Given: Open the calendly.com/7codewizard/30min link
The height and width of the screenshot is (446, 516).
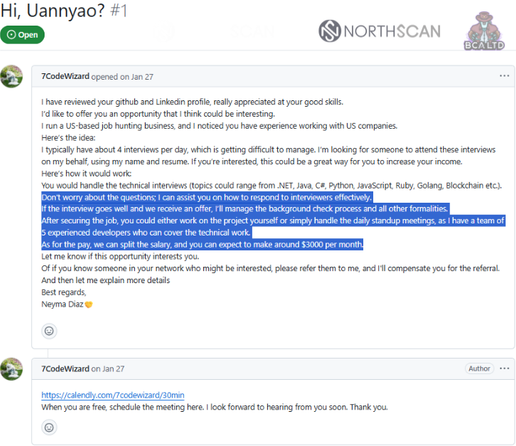Looking at the screenshot, I should point(113,395).
